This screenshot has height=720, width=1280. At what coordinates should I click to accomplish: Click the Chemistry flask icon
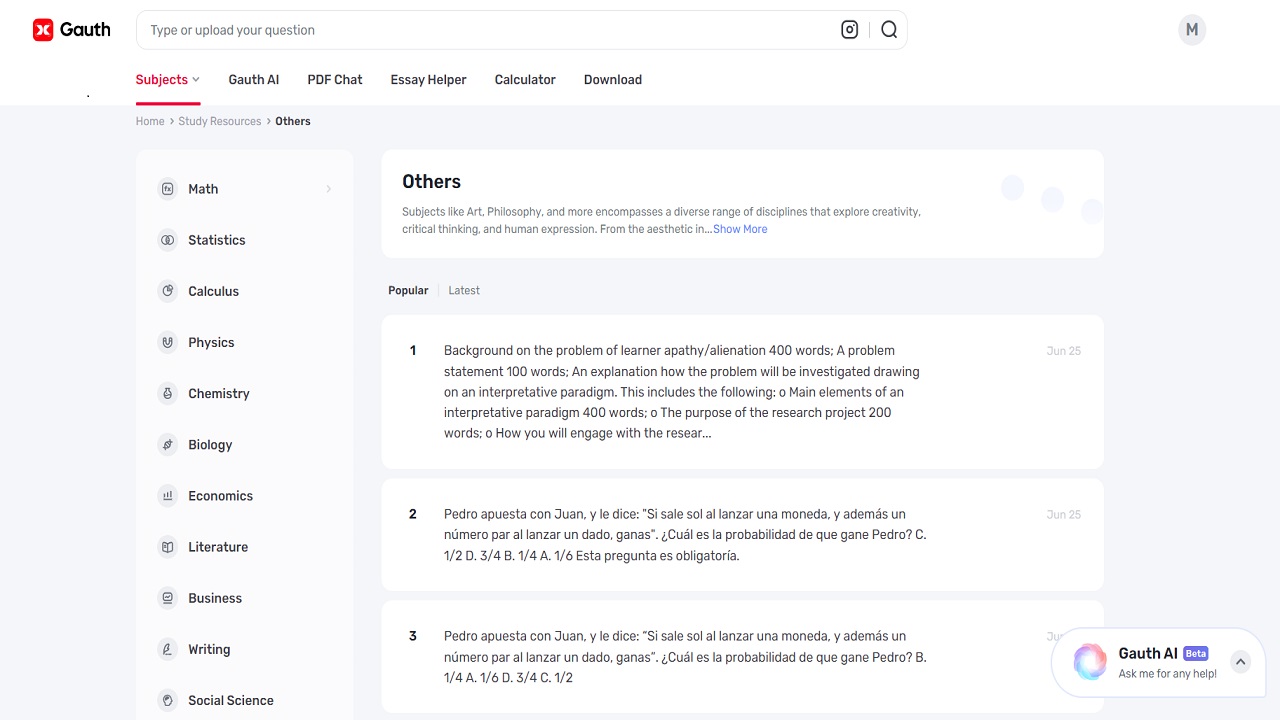[x=167, y=393]
